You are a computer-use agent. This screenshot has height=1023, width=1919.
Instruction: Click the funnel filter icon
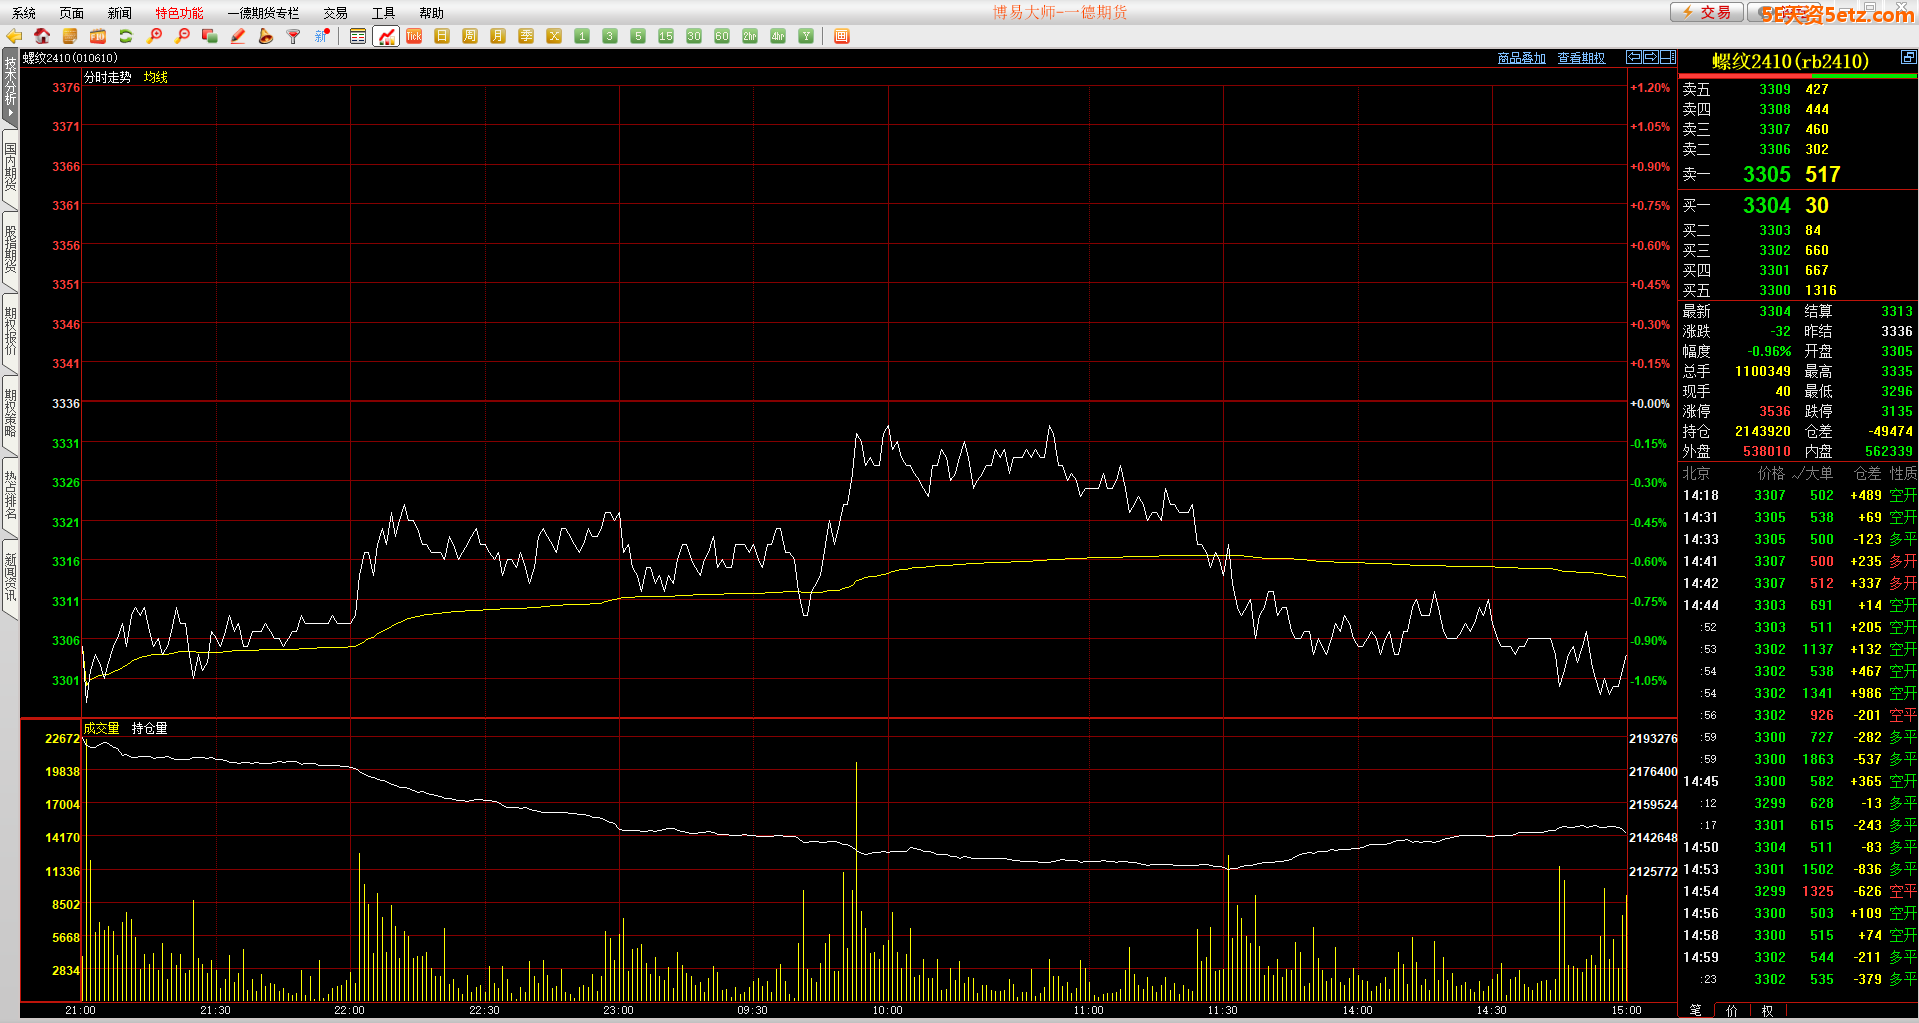pos(294,36)
